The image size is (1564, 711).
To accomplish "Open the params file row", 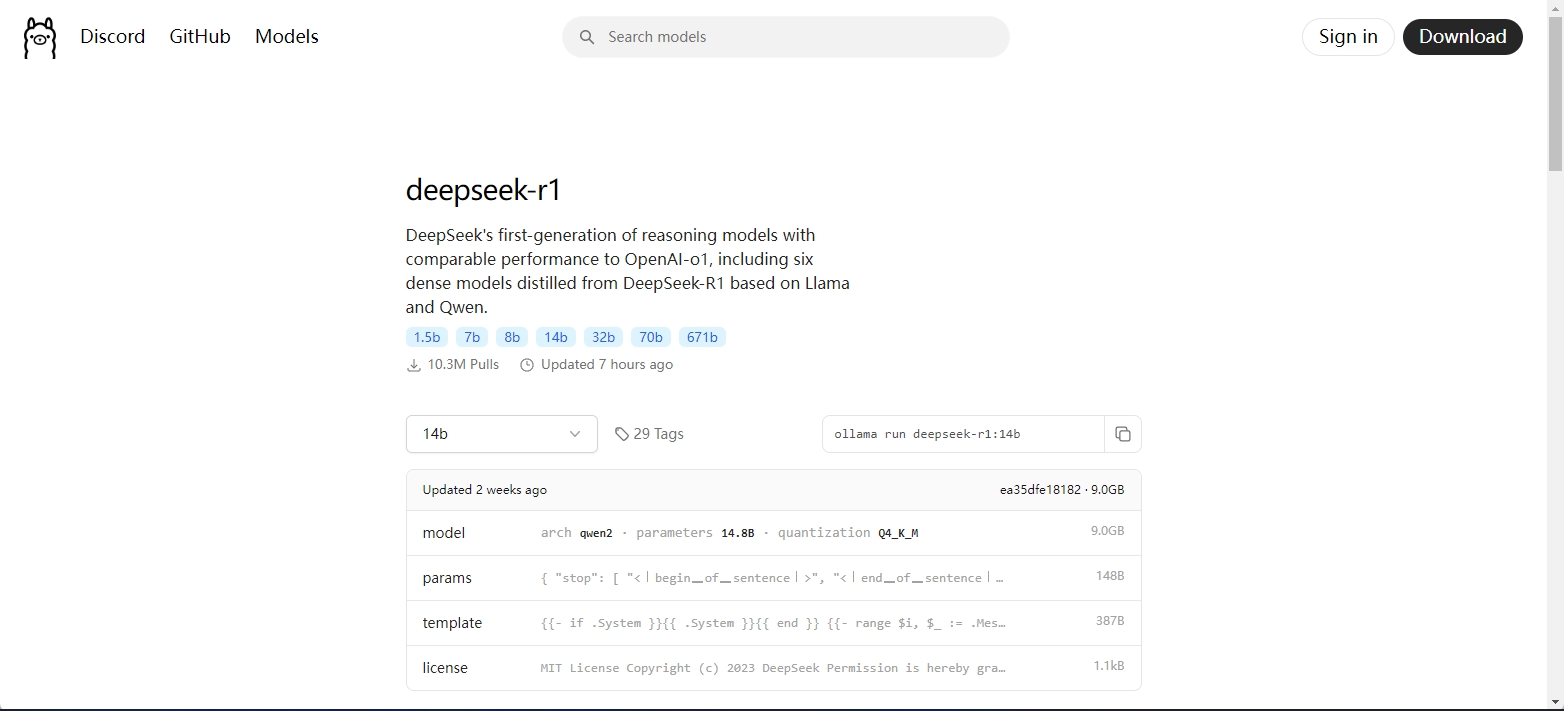I will [773, 578].
